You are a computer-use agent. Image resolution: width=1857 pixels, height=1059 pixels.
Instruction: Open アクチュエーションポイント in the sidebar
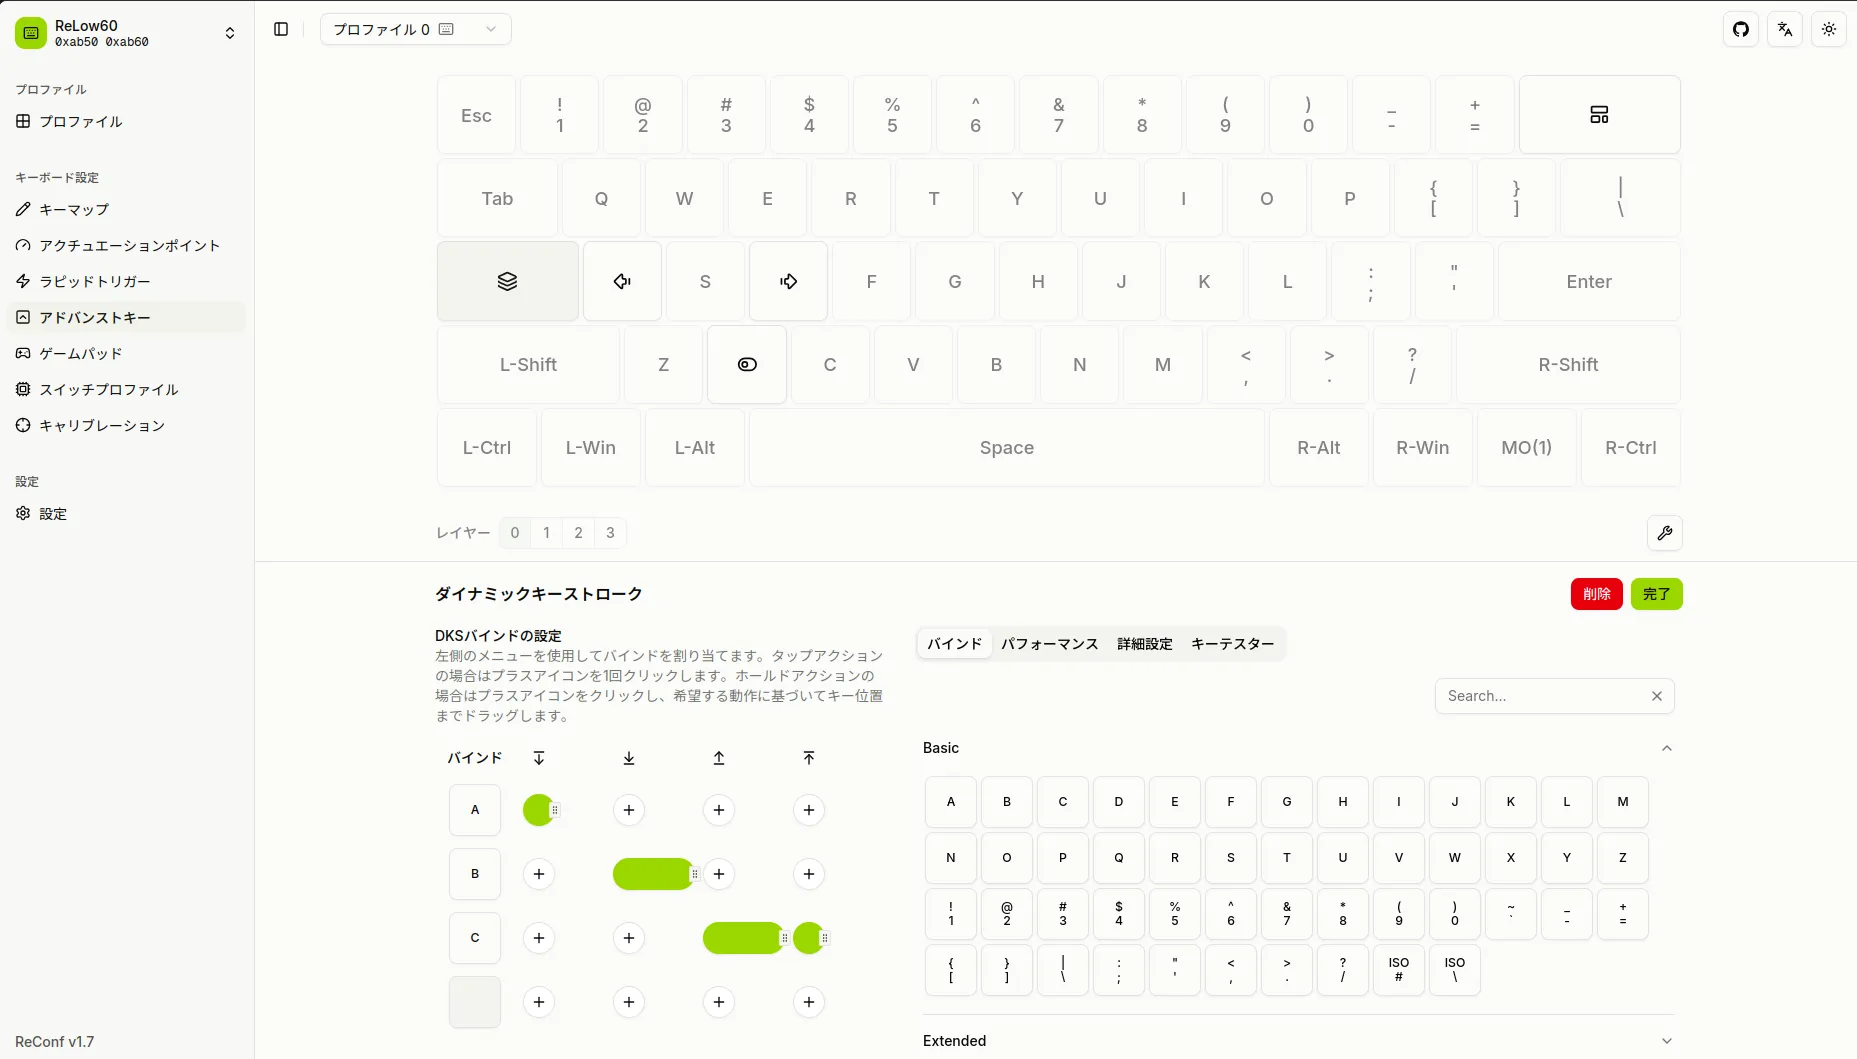(x=126, y=245)
